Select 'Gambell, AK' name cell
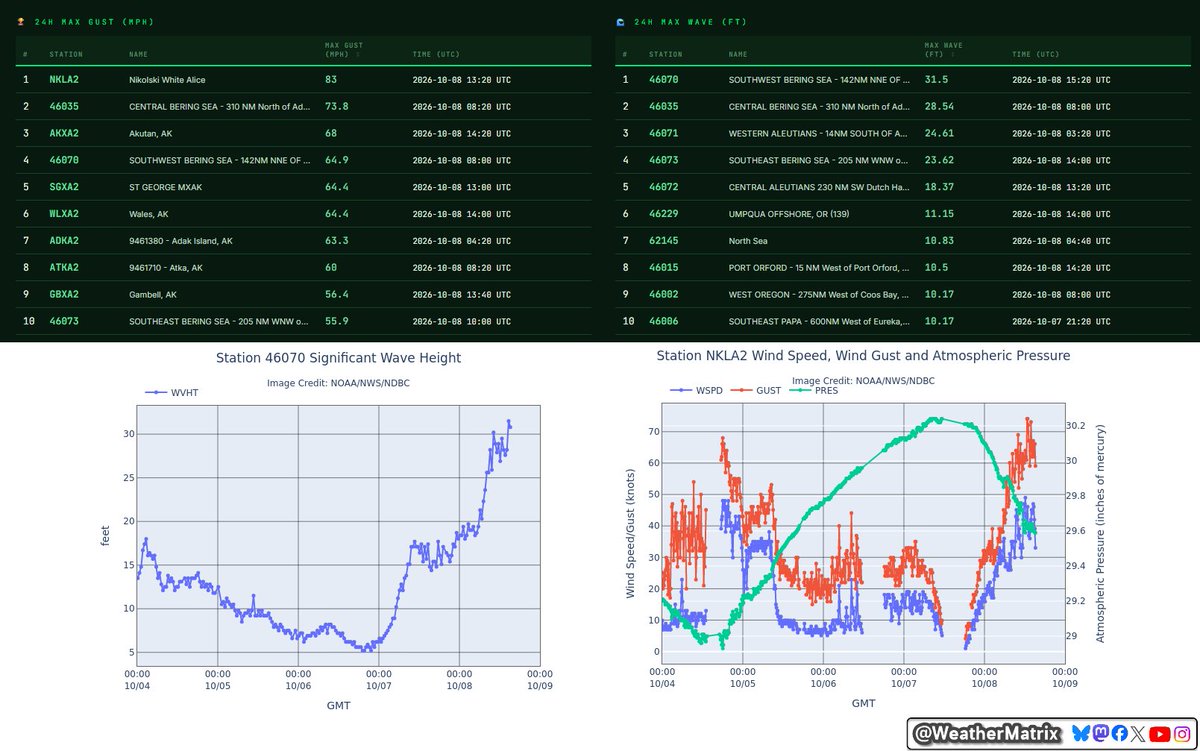Image resolution: width=1200 pixels, height=751 pixels. [152, 295]
